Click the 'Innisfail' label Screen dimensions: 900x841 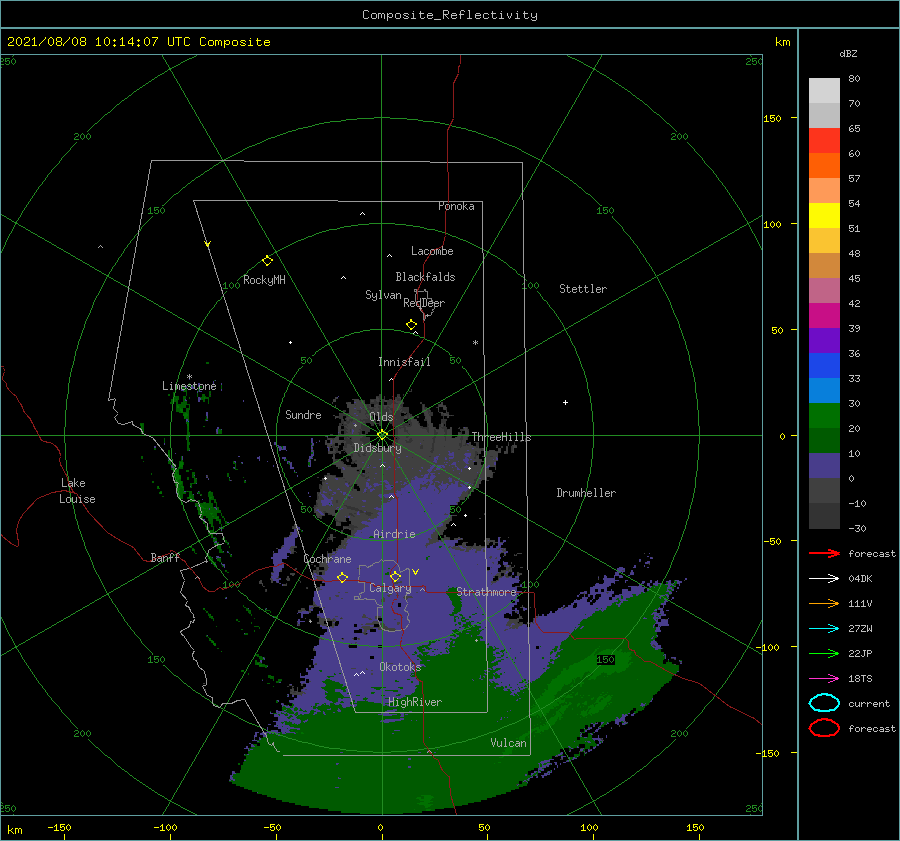[404, 362]
